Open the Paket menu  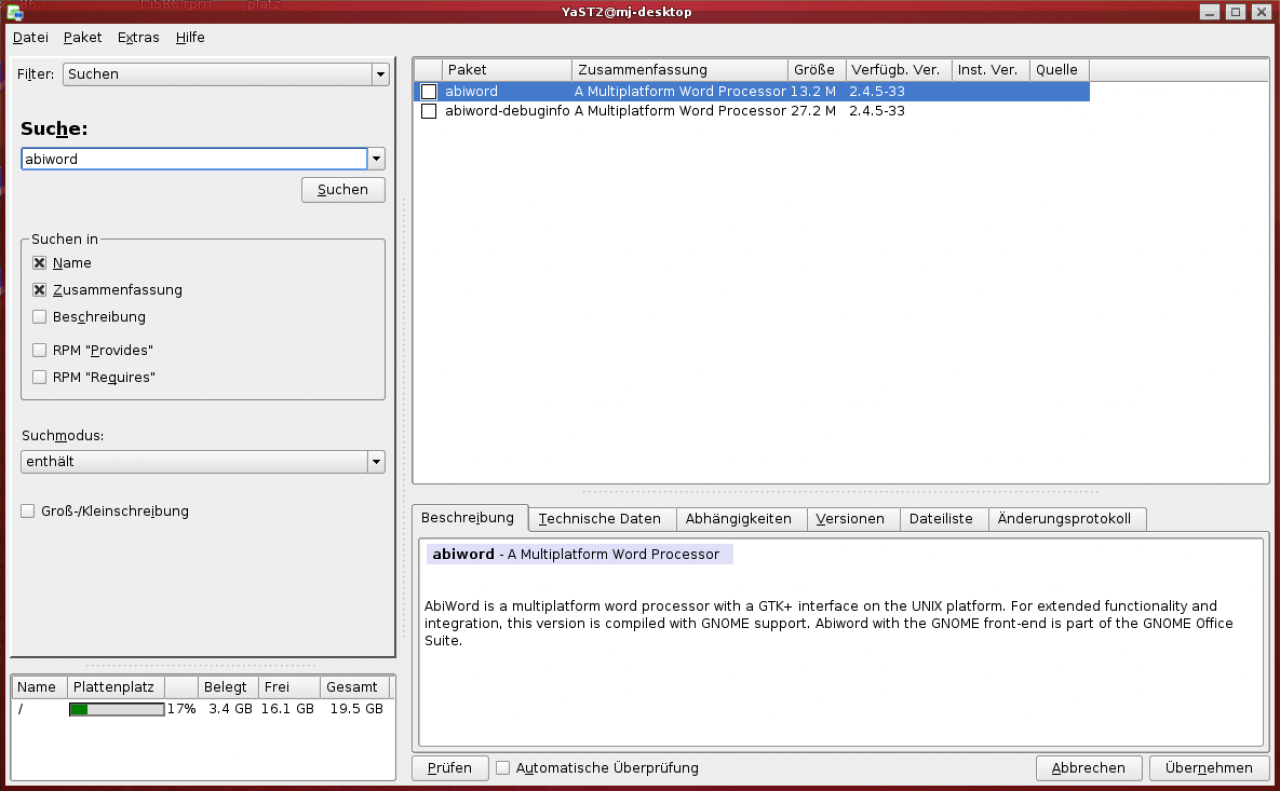82,38
